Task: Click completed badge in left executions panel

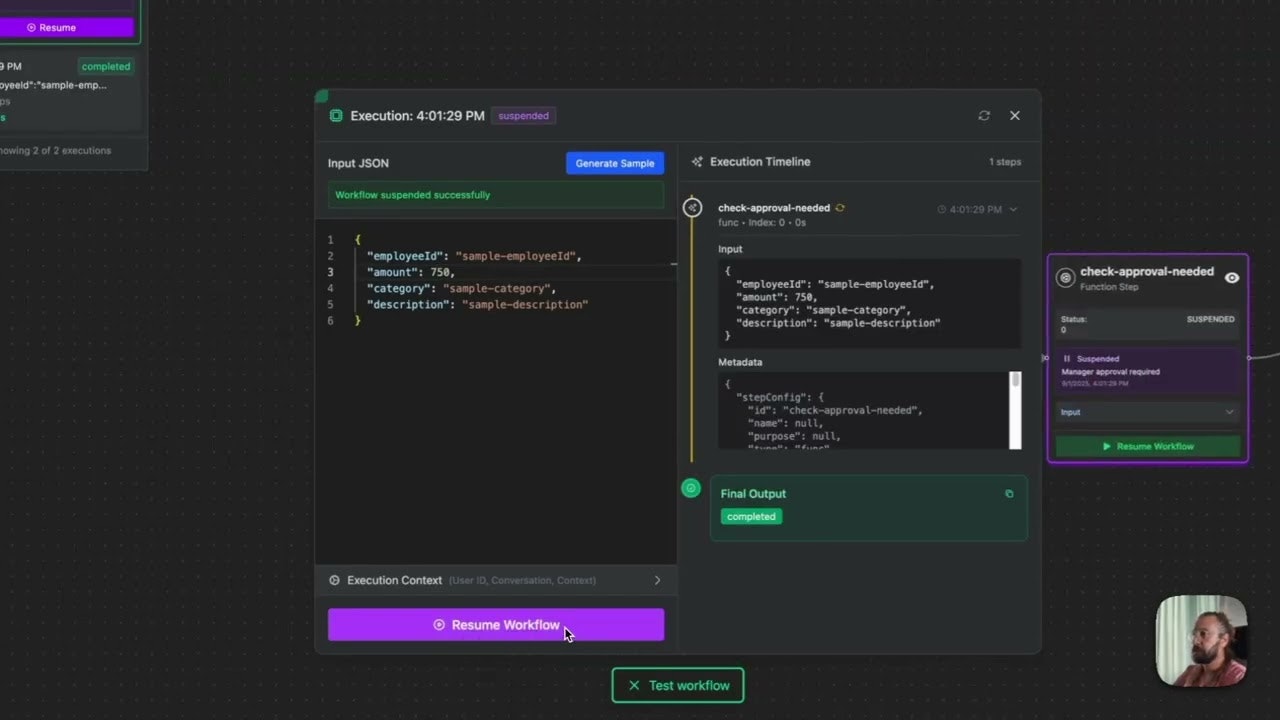Action: 106,67
